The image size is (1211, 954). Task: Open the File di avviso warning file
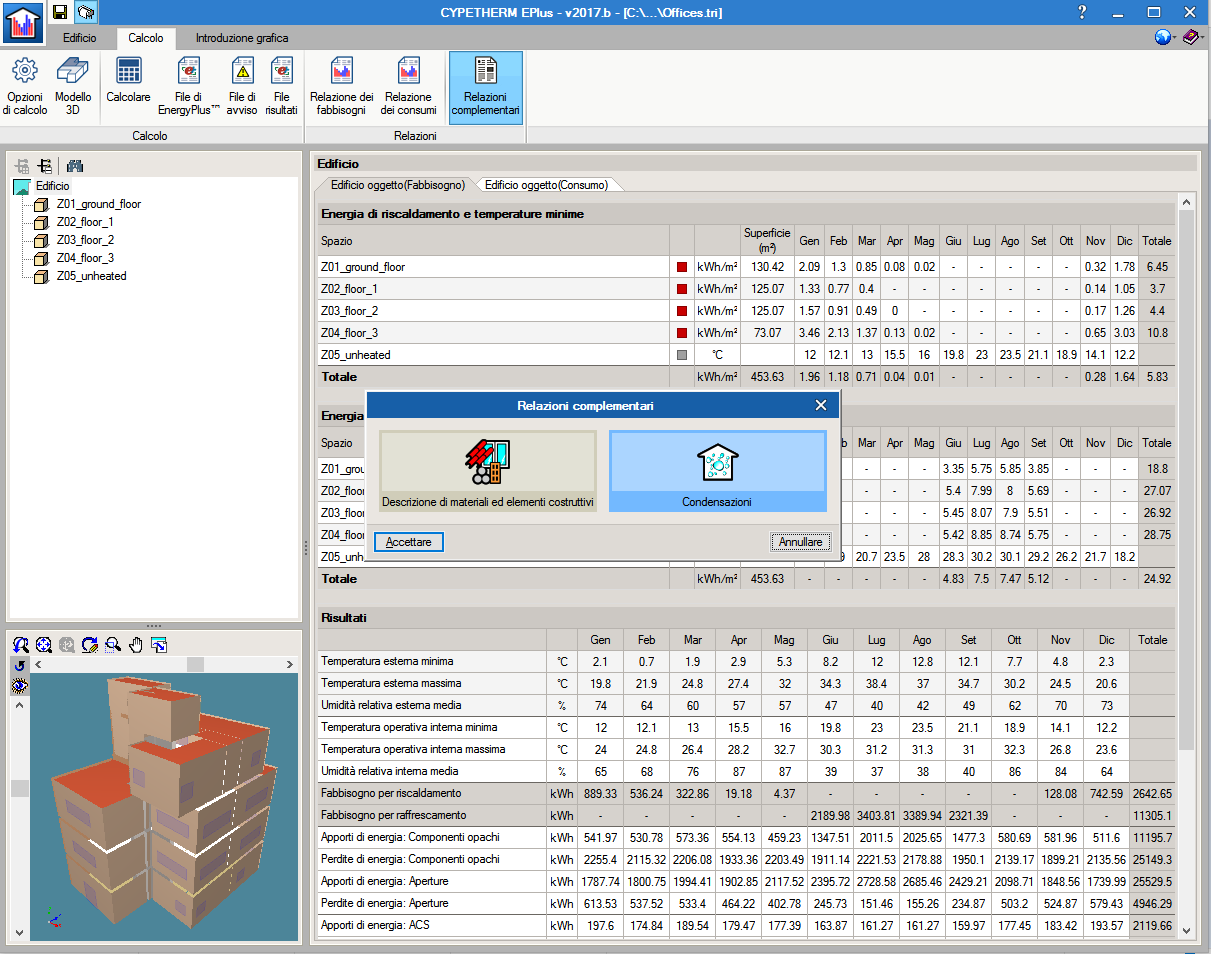pyautogui.click(x=242, y=88)
